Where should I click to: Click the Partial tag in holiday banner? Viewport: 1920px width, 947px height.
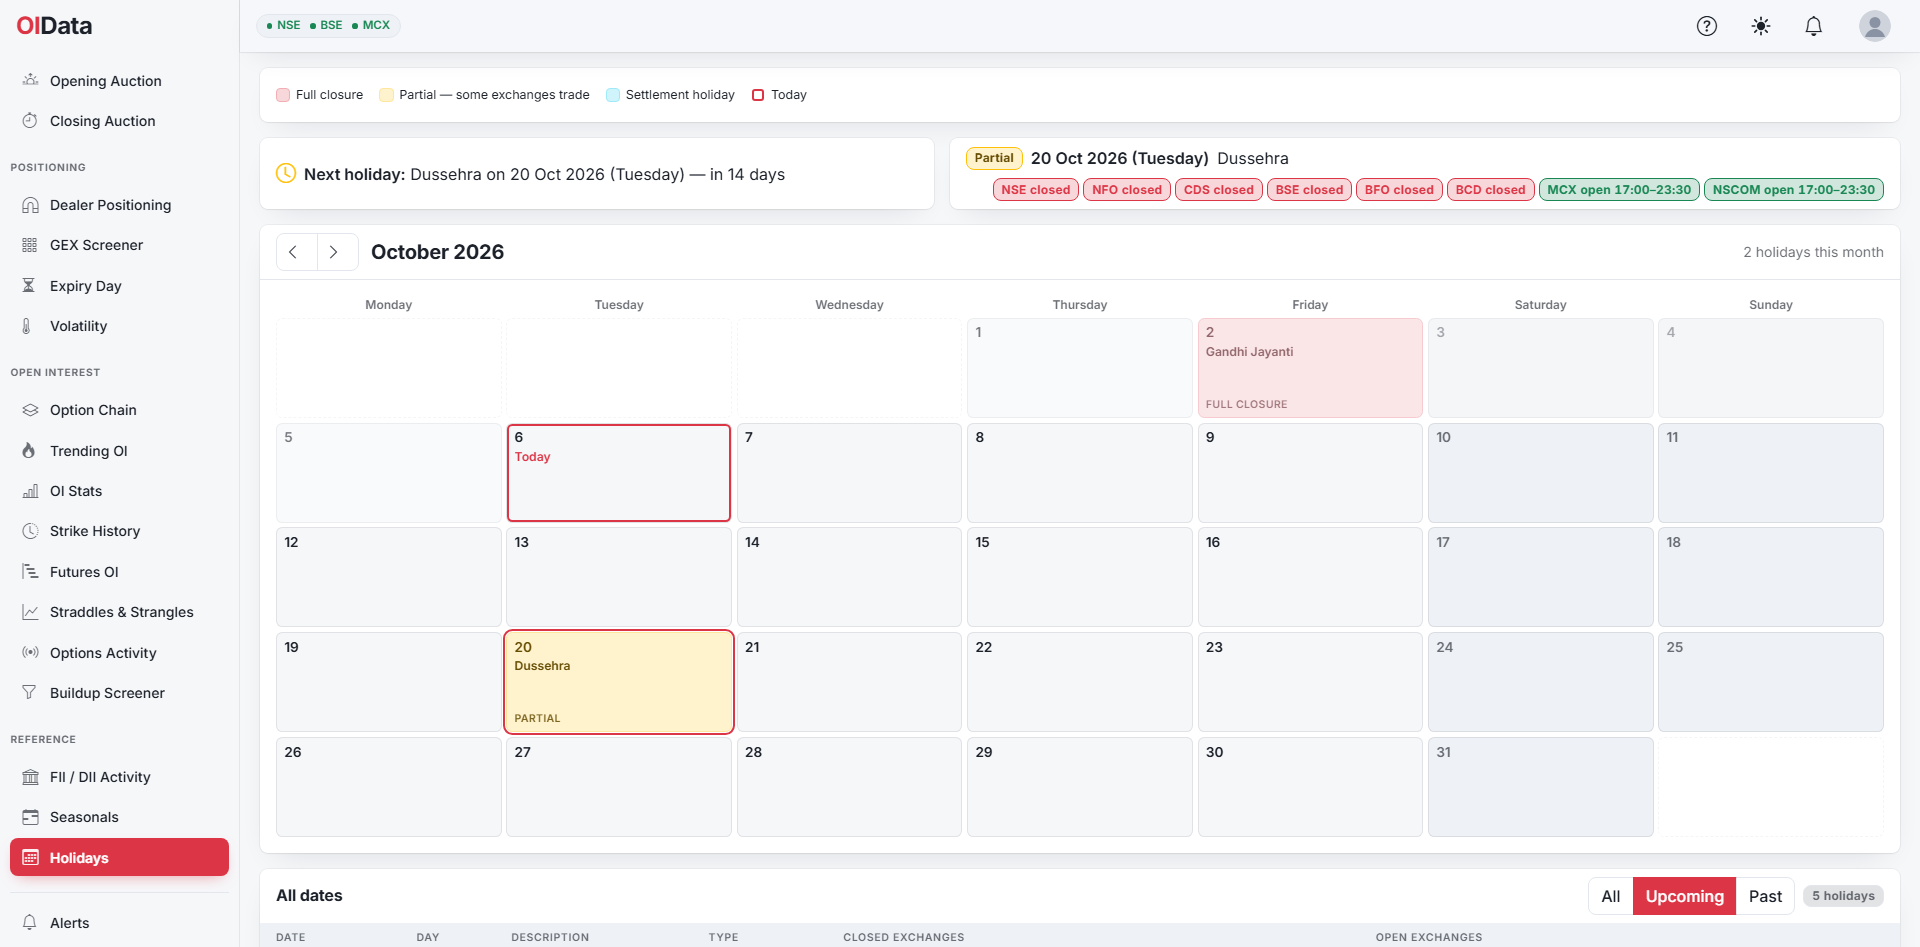coord(994,158)
